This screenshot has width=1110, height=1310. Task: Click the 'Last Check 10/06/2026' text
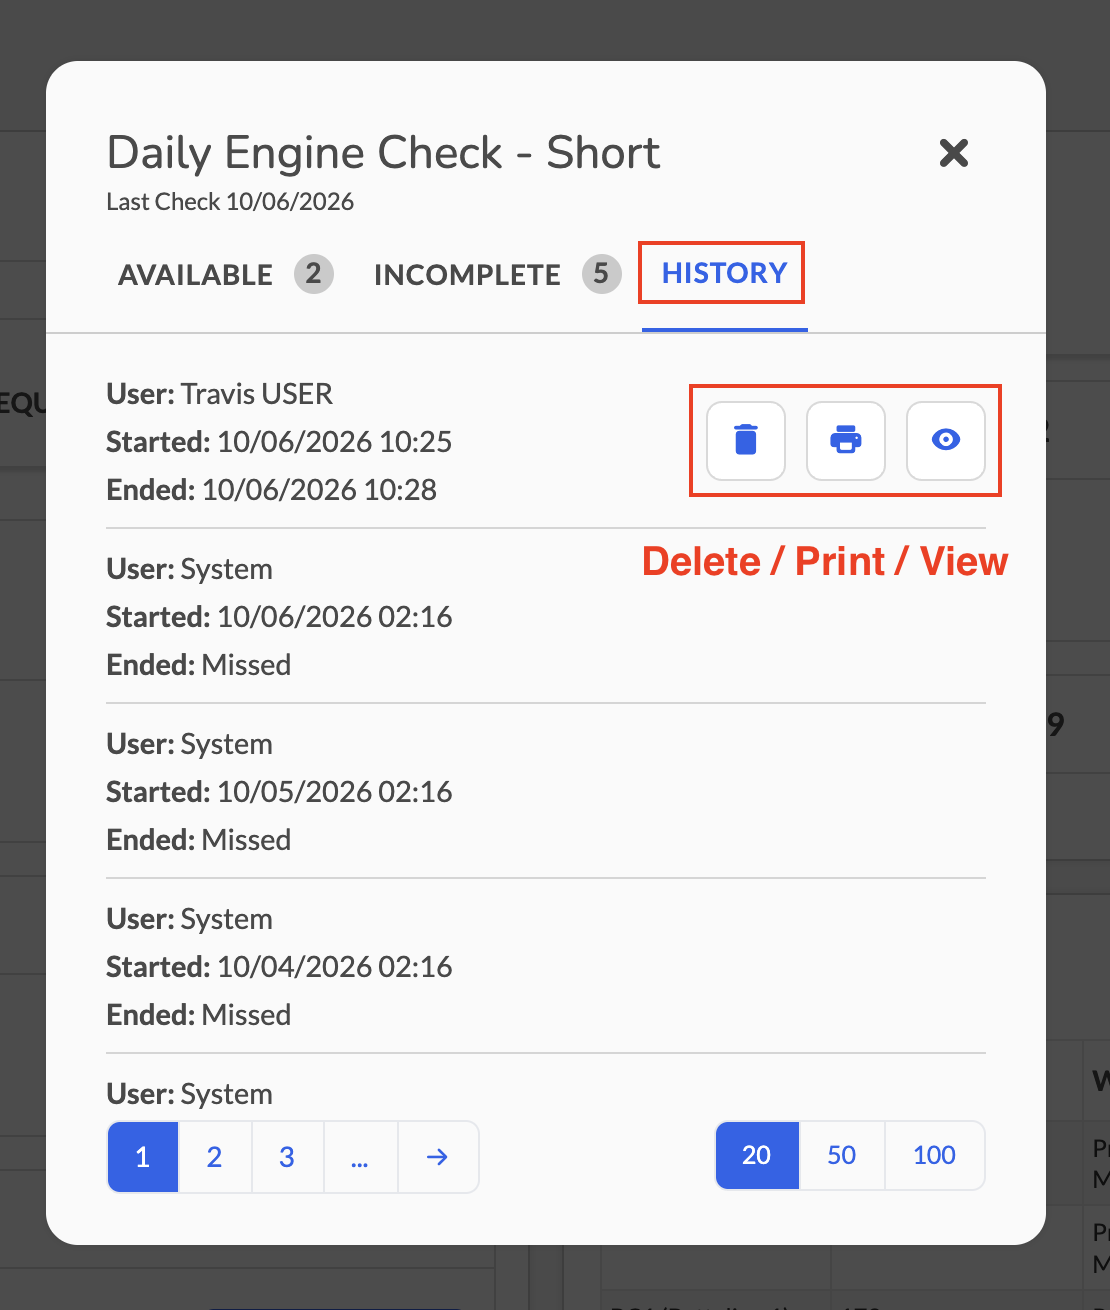[230, 202]
